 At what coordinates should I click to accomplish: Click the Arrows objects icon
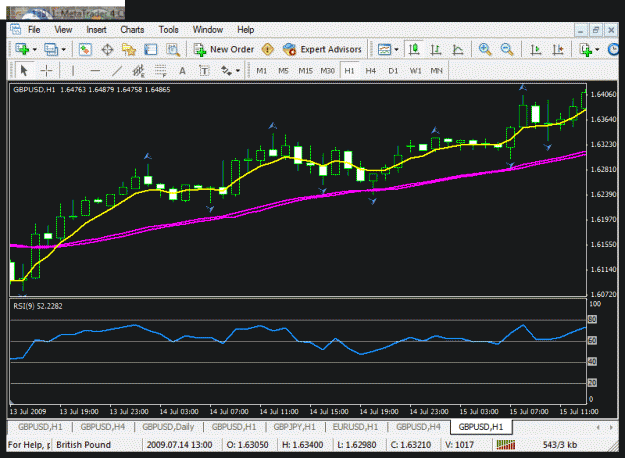click(226, 71)
